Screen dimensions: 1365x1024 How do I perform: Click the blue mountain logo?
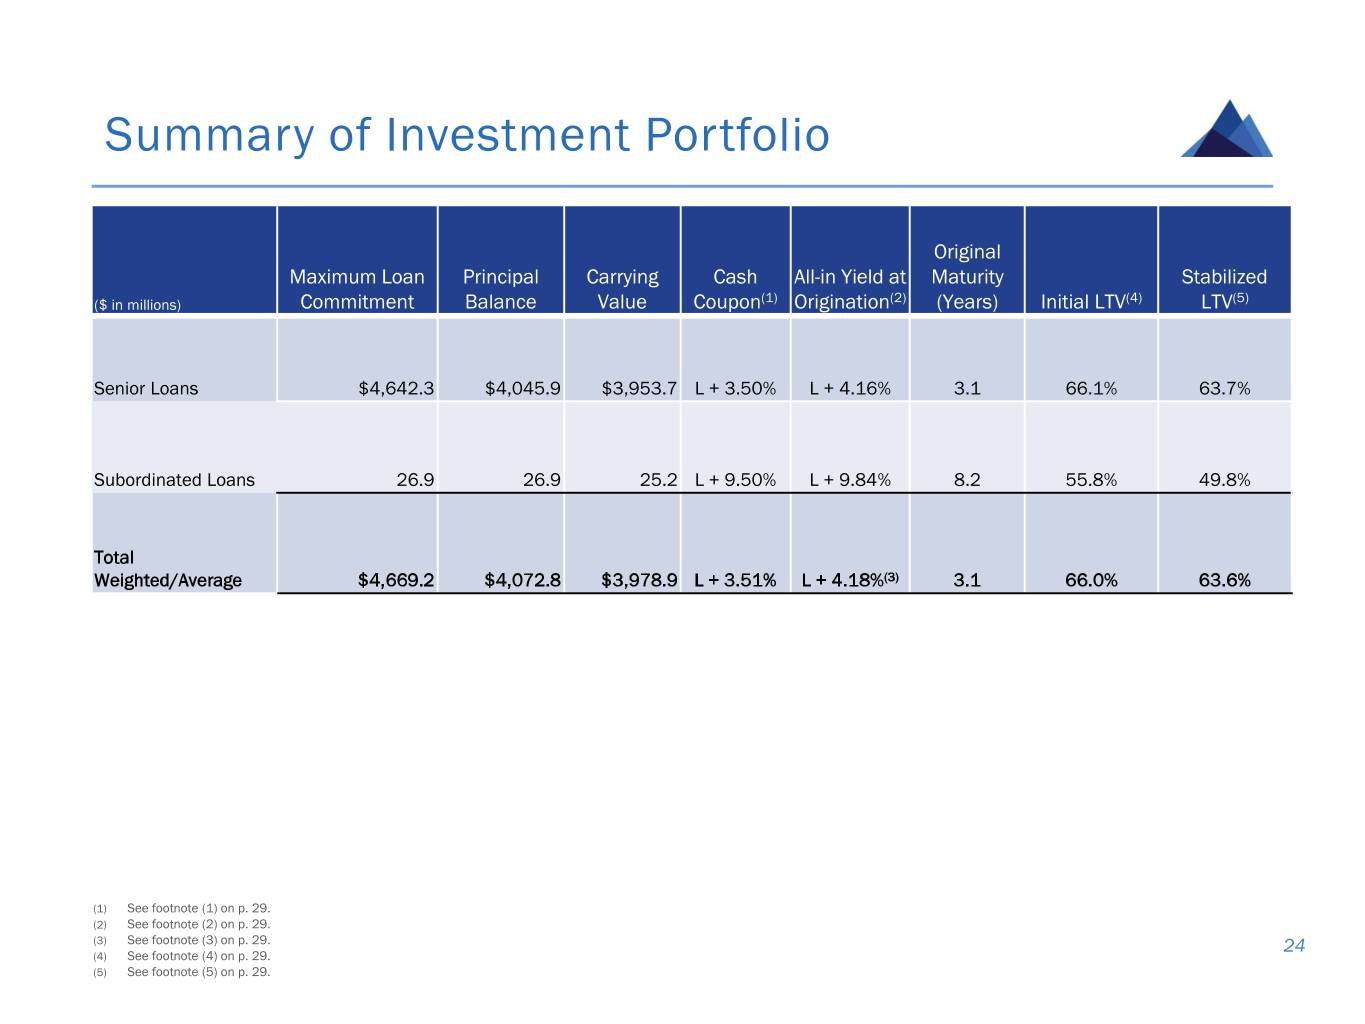pyautogui.click(x=1227, y=129)
